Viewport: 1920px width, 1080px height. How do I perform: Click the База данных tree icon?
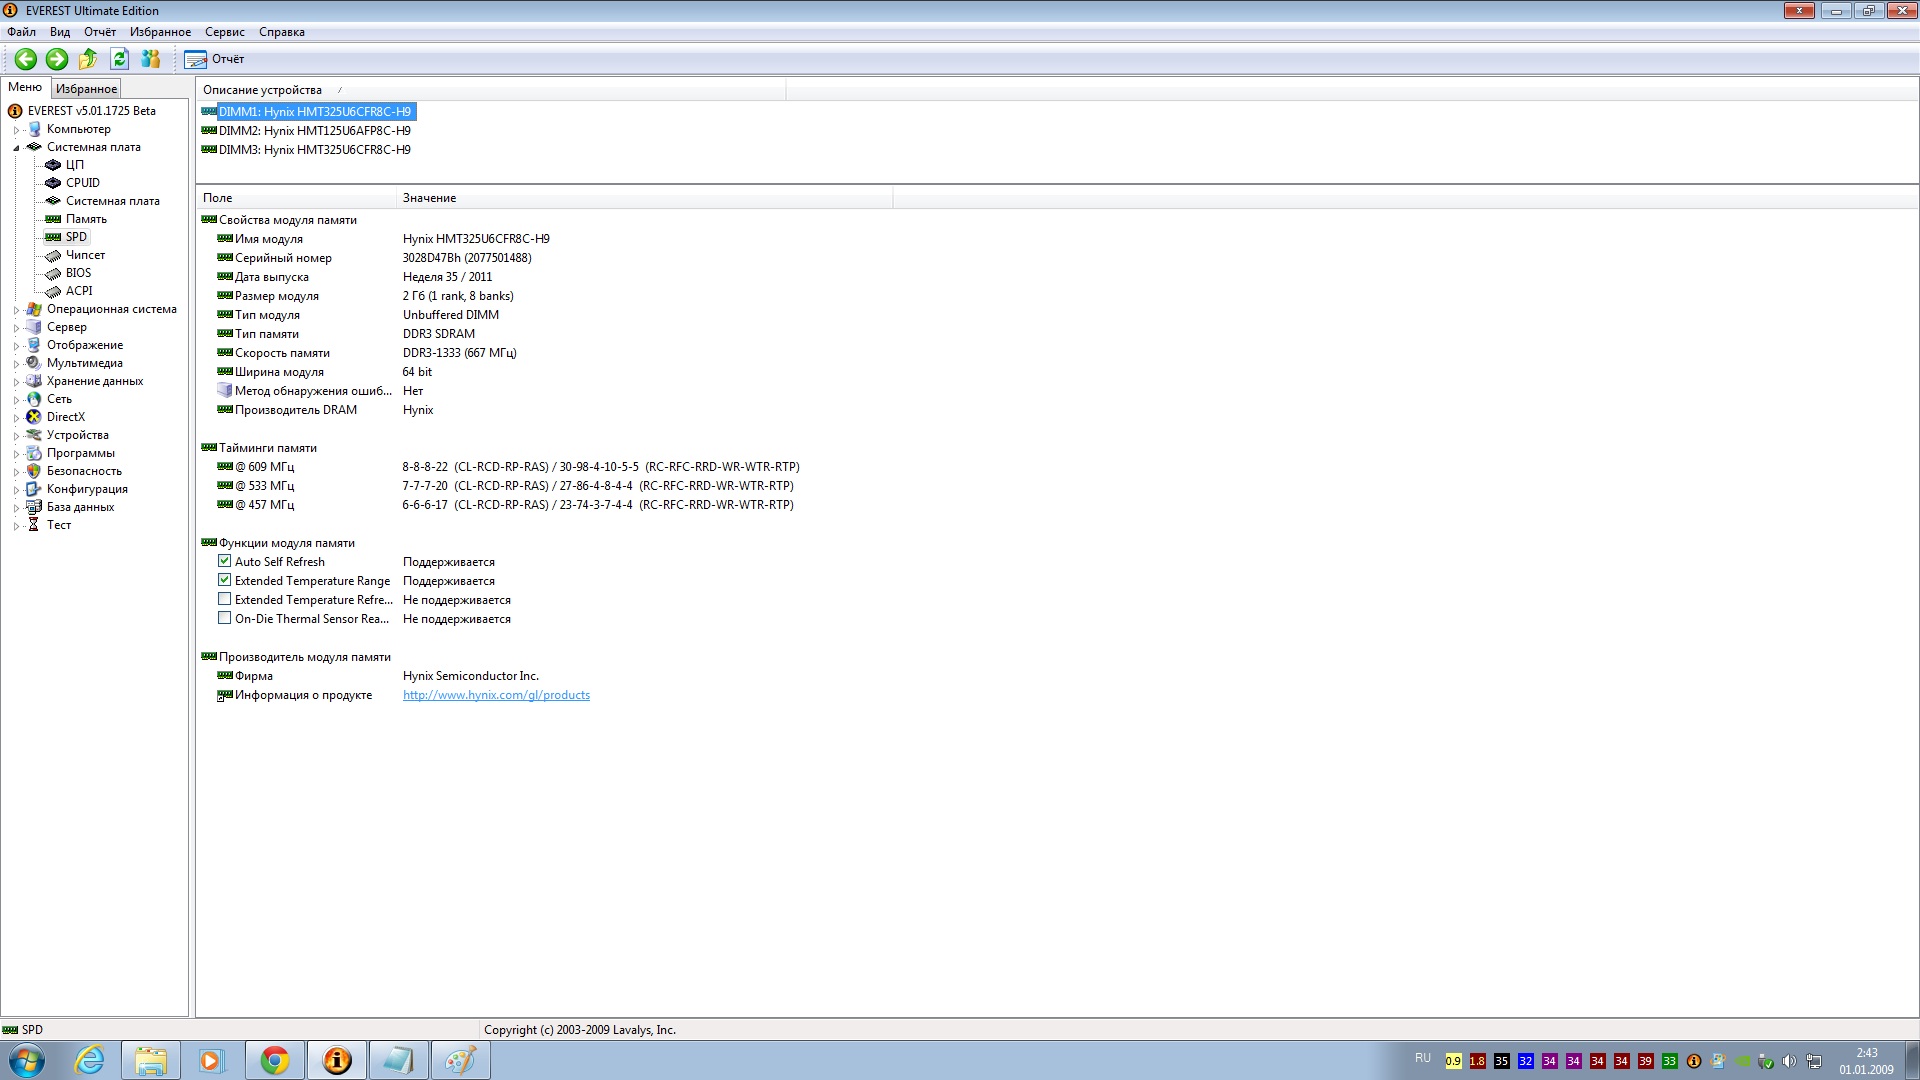(34, 507)
